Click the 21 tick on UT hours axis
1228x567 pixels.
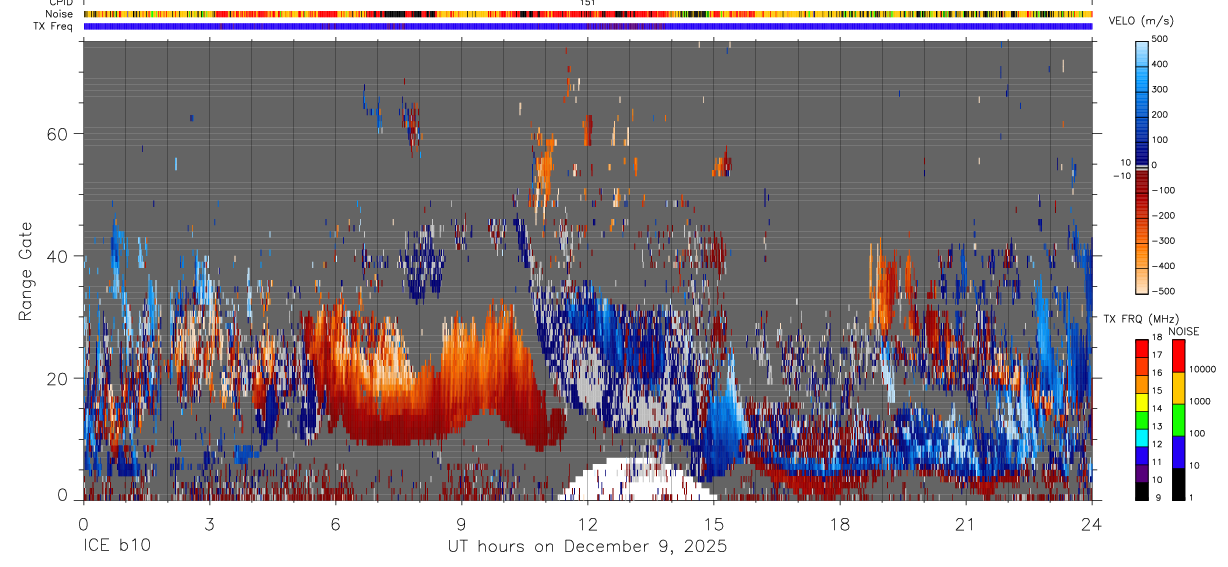pos(965,524)
